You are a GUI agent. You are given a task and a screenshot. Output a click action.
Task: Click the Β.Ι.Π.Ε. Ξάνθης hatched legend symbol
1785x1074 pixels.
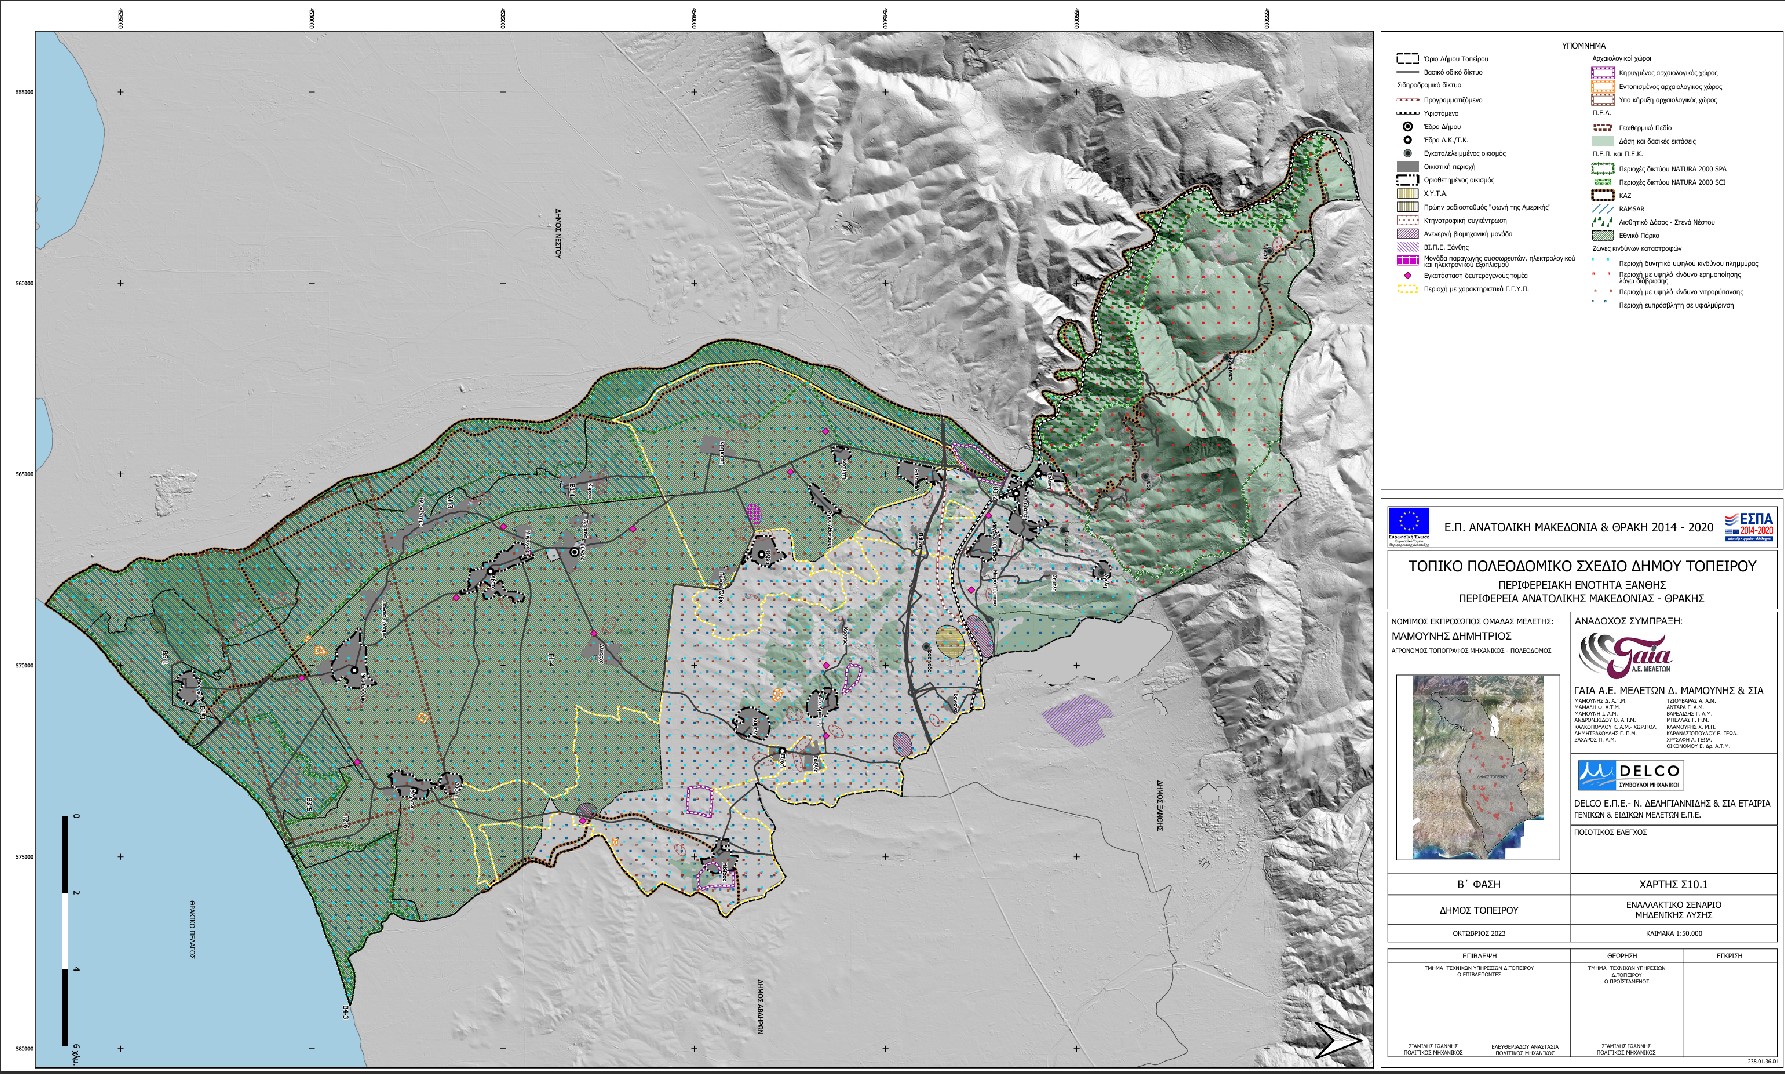(x=1408, y=247)
